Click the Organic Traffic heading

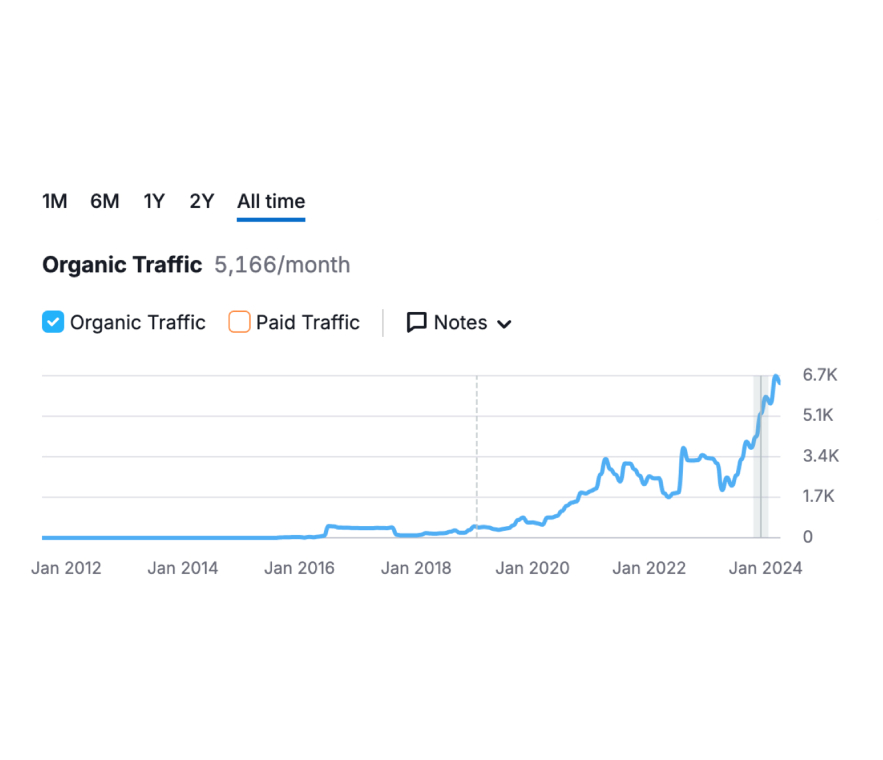(x=122, y=265)
